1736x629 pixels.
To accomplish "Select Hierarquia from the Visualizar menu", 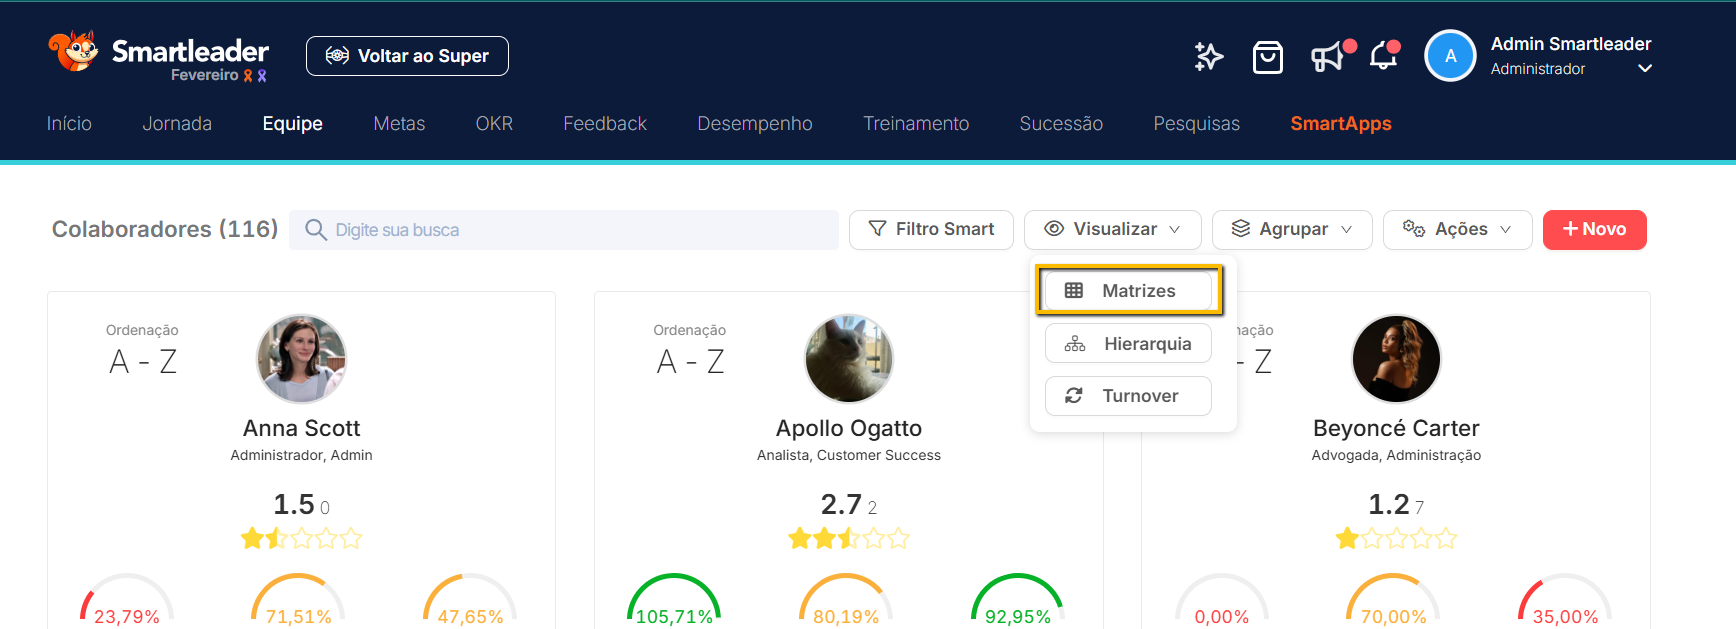I will pos(1128,344).
